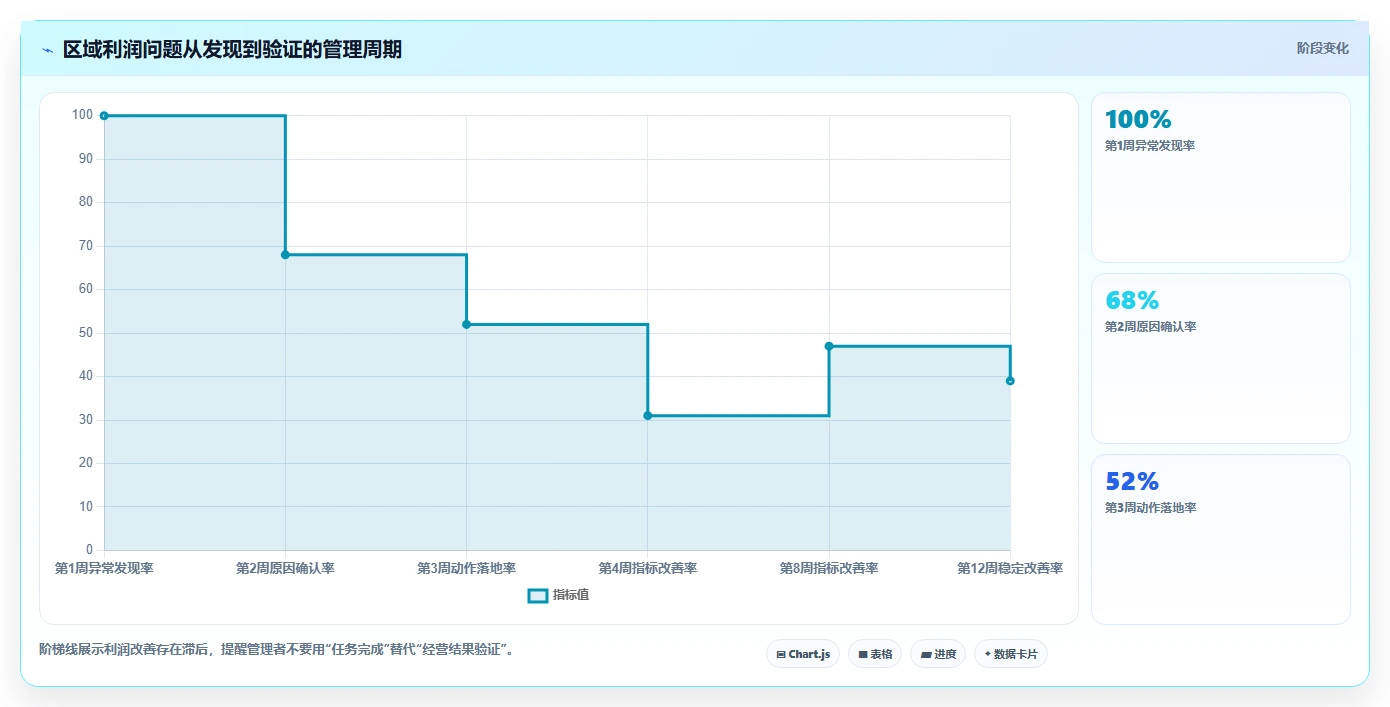Click x-axis label 第1周异常发现率

coord(104,568)
